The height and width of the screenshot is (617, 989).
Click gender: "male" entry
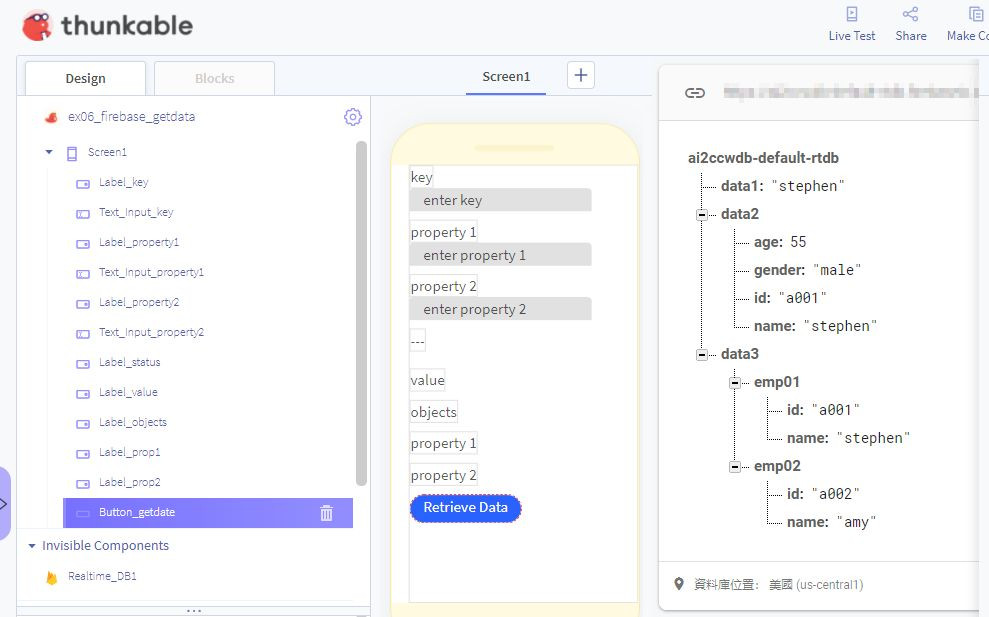pos(807,270)
